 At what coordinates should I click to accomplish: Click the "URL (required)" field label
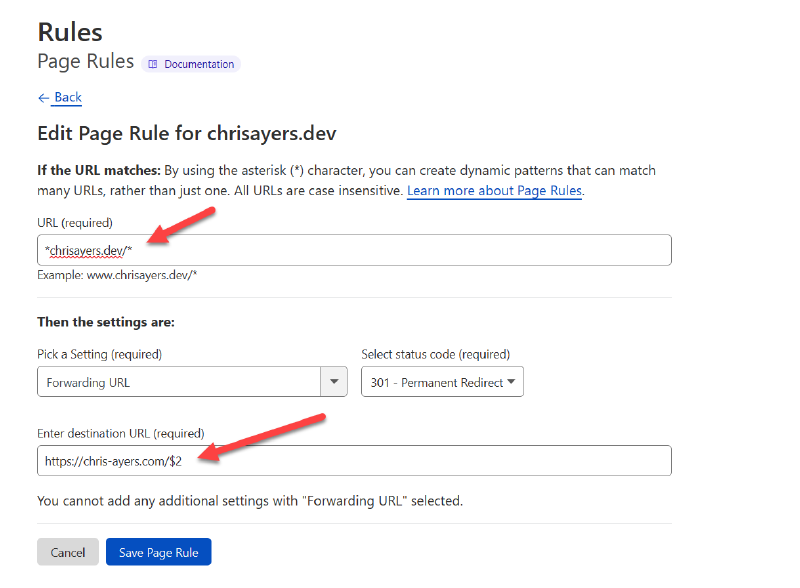click(x=75, y=222)
